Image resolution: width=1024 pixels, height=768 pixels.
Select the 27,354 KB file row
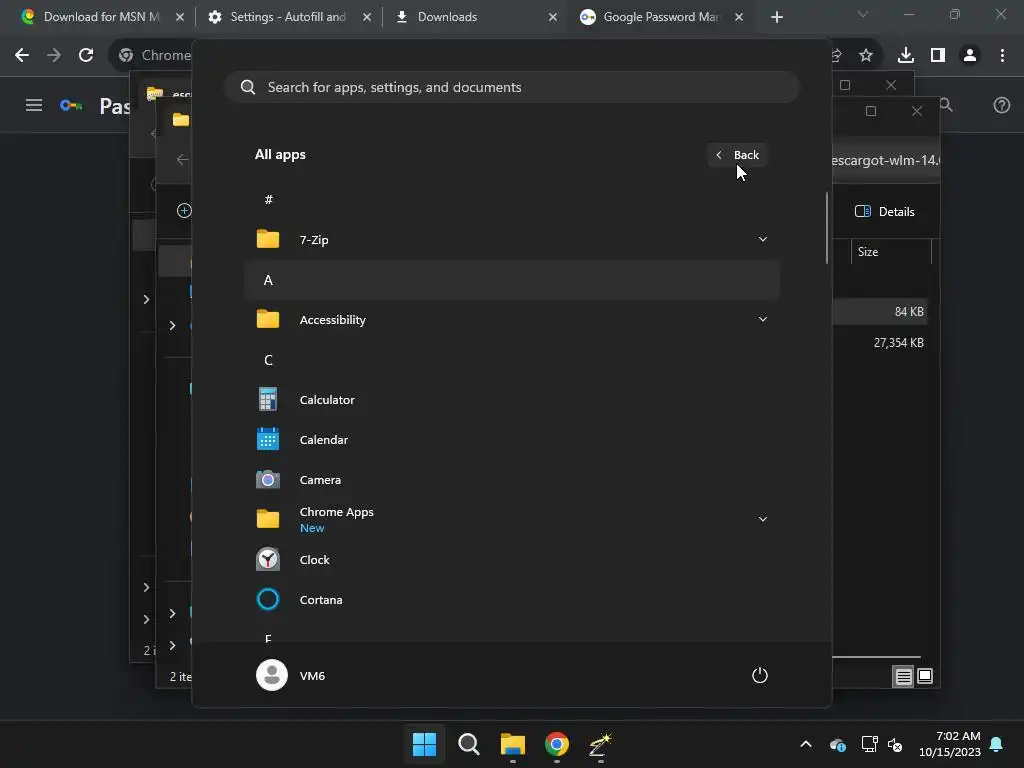point(880,343)
